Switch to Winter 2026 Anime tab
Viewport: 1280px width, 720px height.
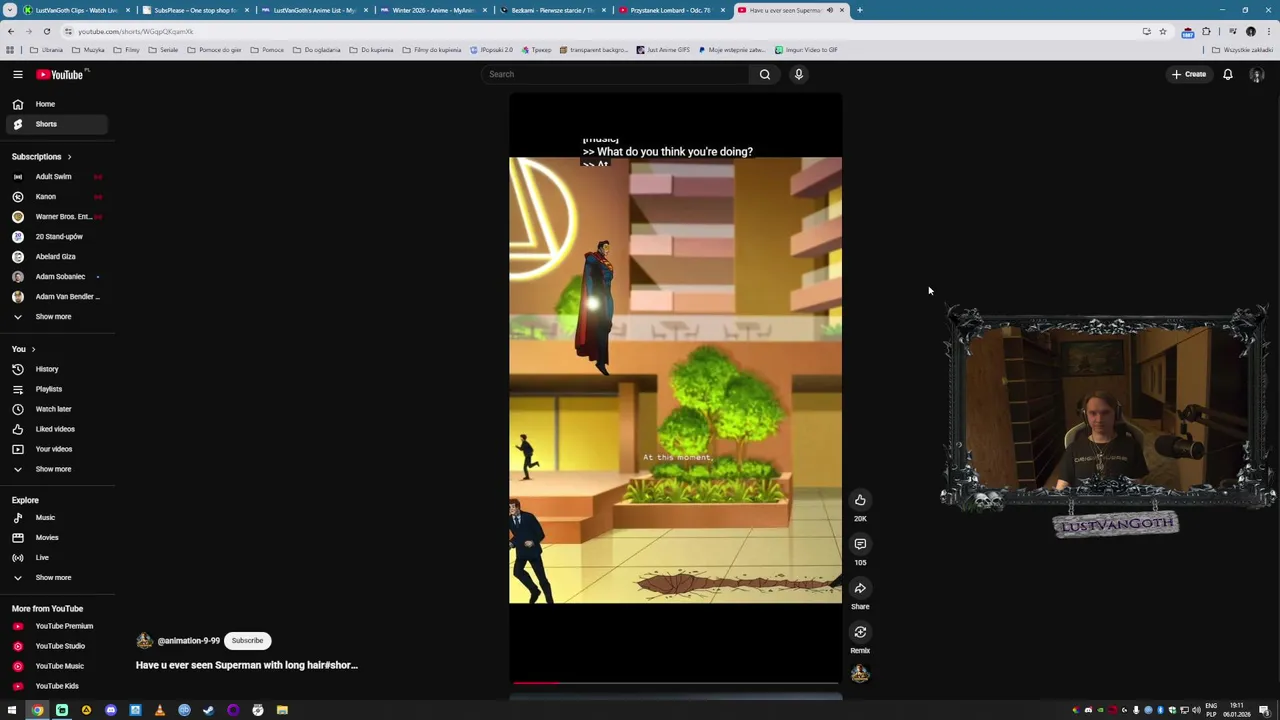click(x=433, y=10)
